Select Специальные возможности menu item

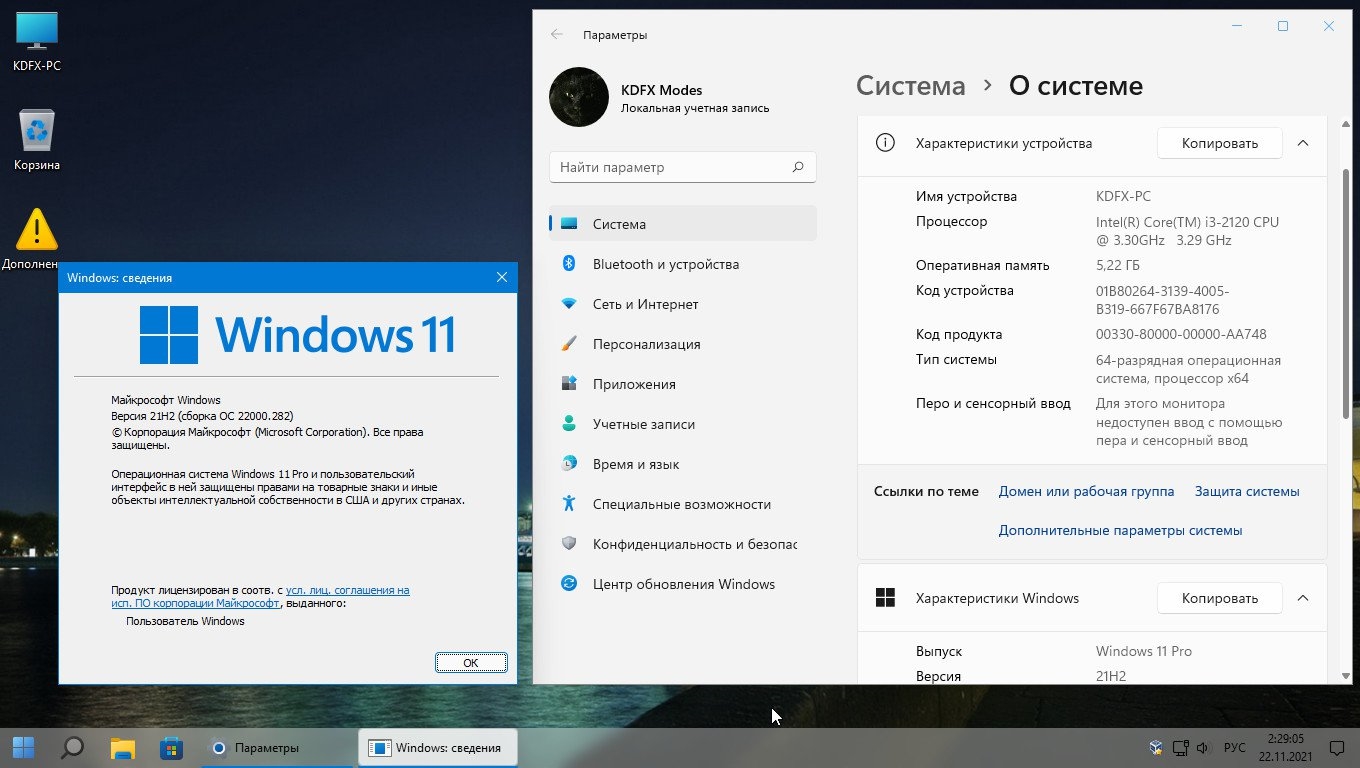681,504
